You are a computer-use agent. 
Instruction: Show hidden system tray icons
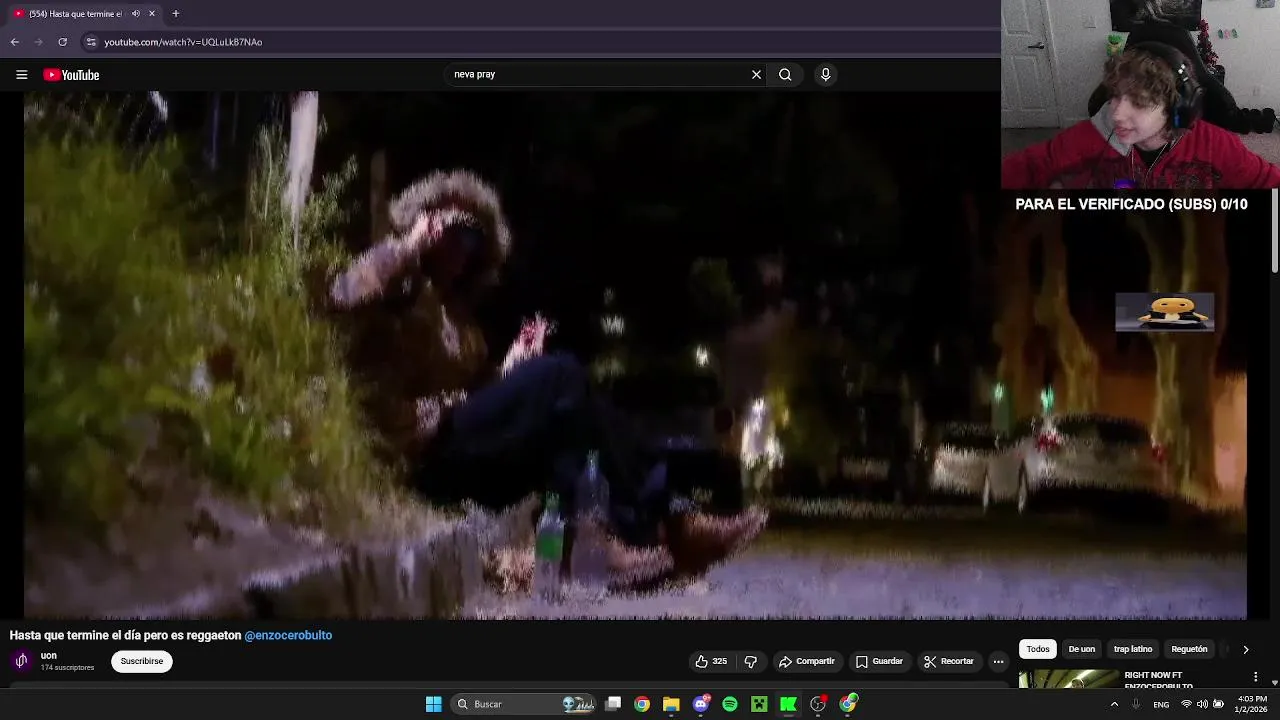tap(1114, 704)
